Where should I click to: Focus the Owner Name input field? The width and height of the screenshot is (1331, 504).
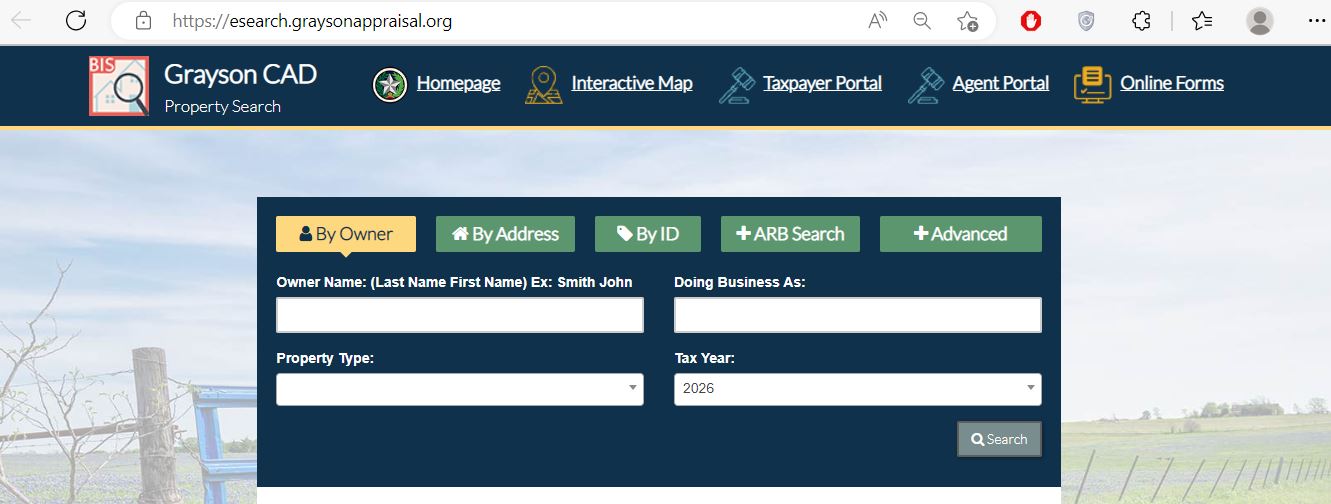point(460,315)
